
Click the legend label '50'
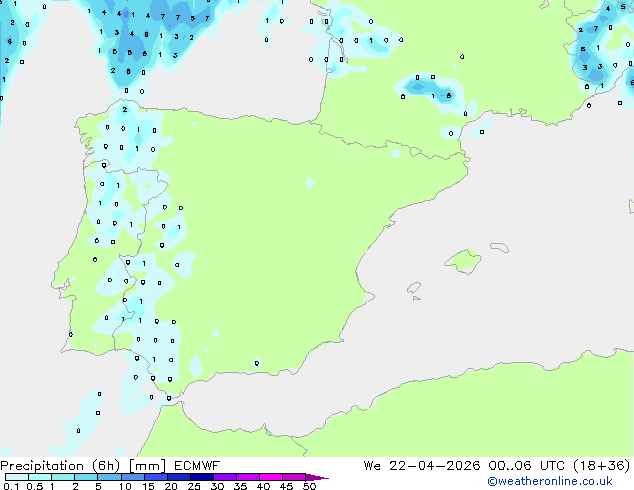(x=309, y=486)
